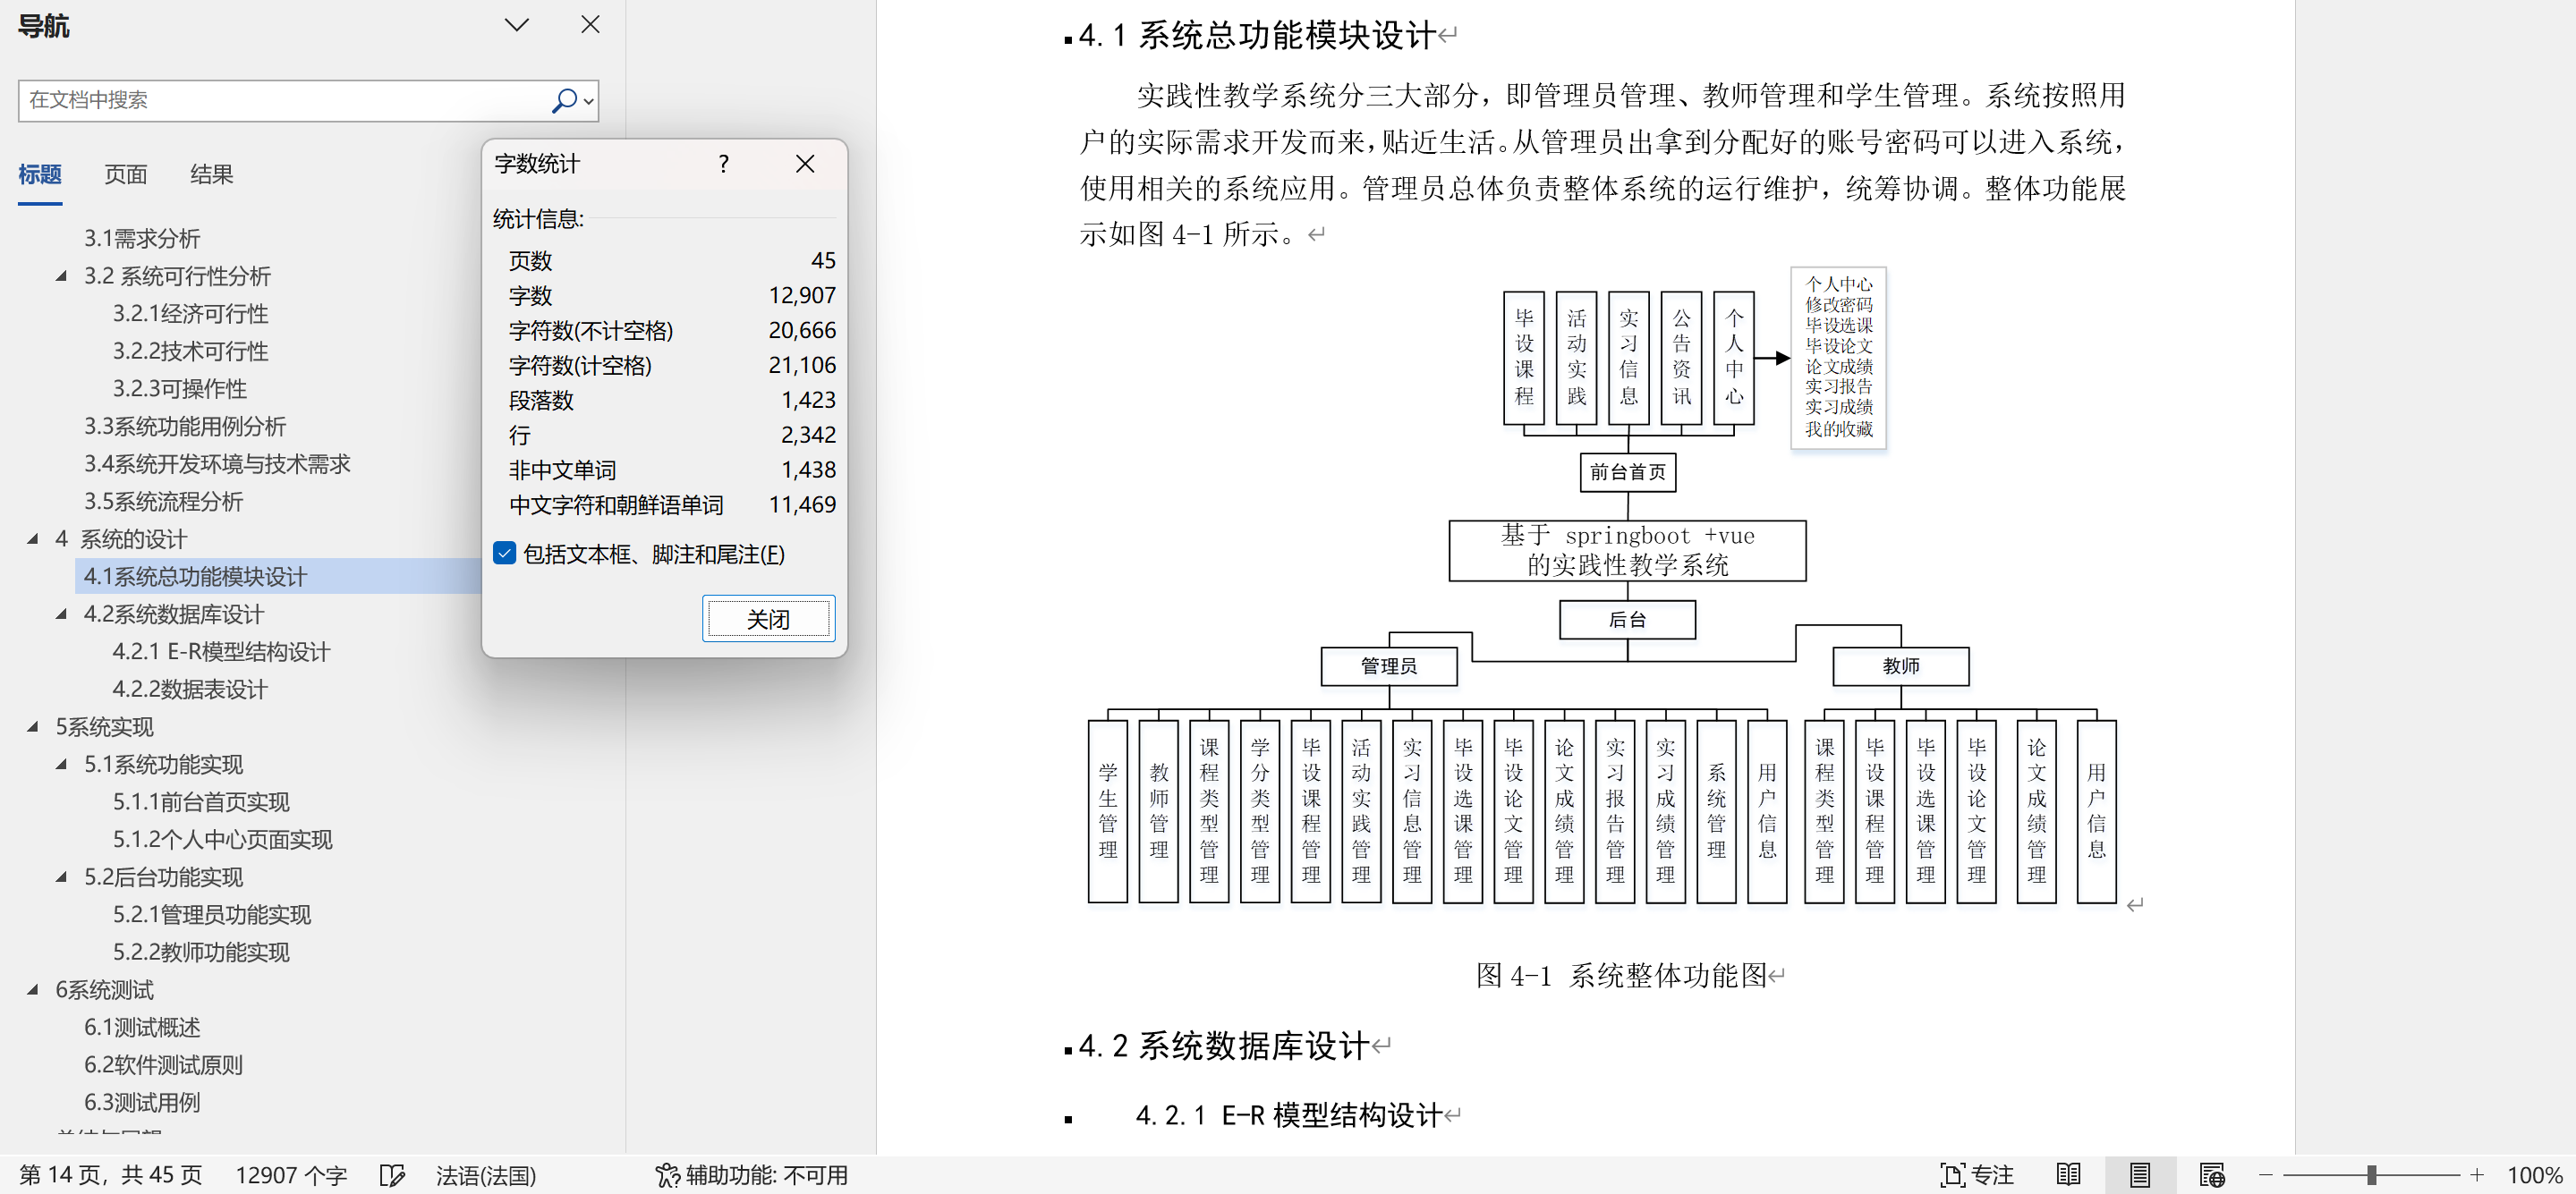
Task: Switch to Read Mode view icon
Action: coord(2068,1175)
